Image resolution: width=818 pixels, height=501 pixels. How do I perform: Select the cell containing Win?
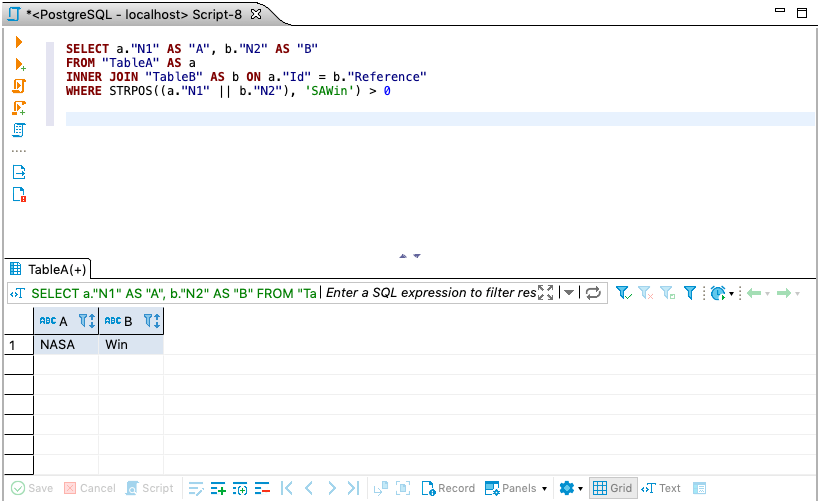[x=131, y=344]
